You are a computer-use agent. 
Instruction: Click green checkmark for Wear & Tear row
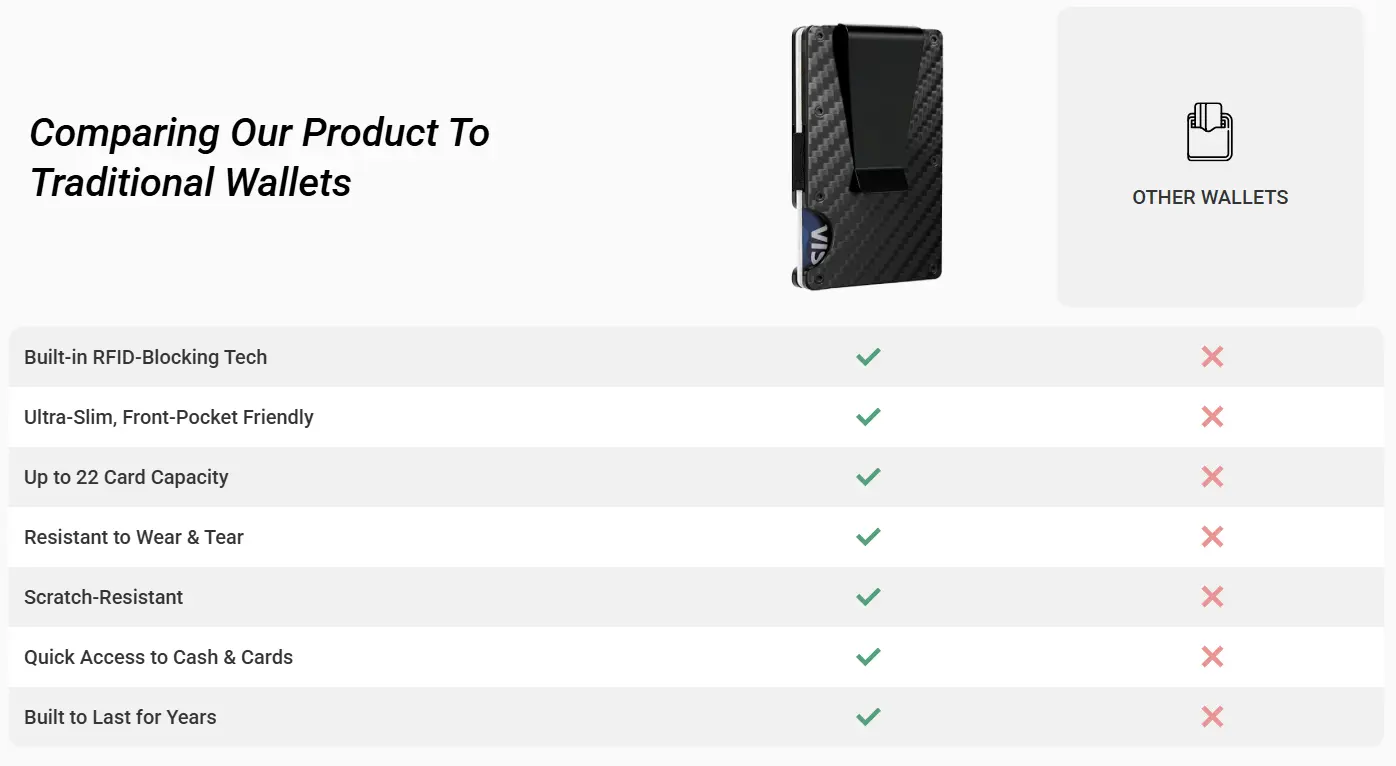pyautogui.click(x=868, y=537)
